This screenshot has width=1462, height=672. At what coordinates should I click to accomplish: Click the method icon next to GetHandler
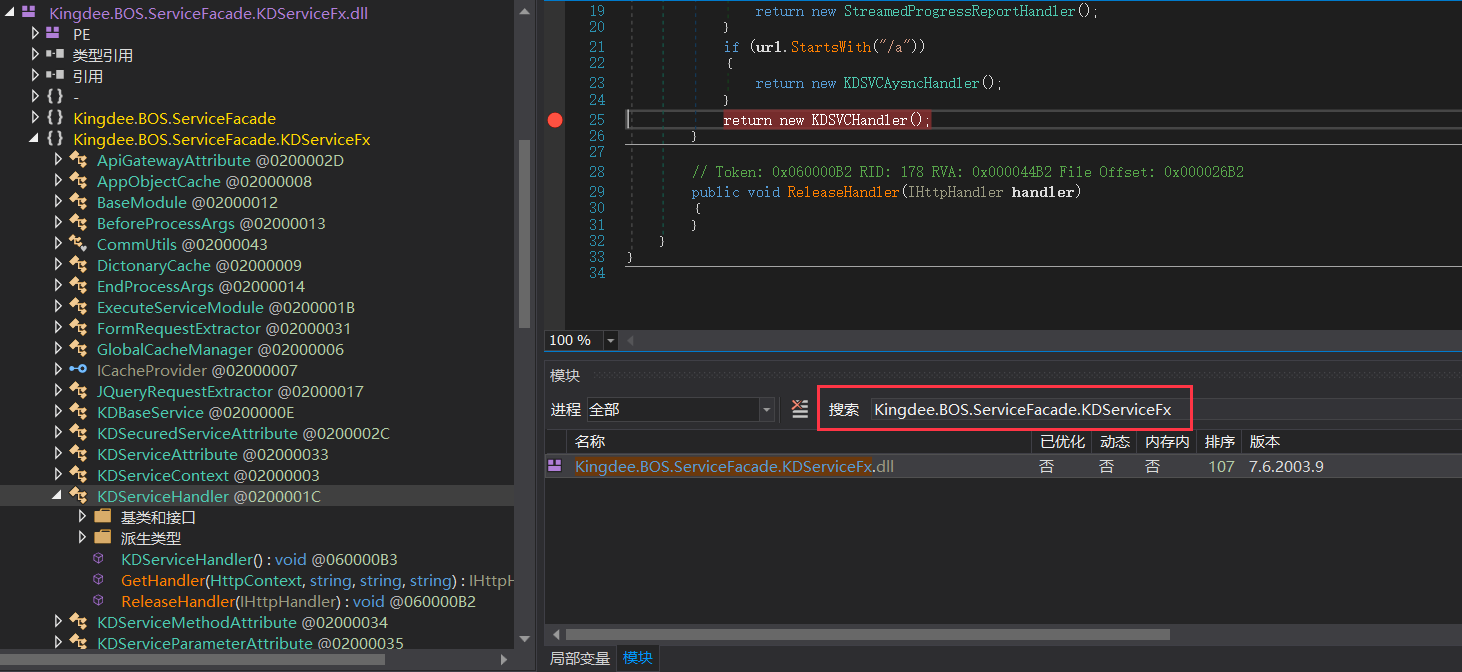[x=99, y=580]
